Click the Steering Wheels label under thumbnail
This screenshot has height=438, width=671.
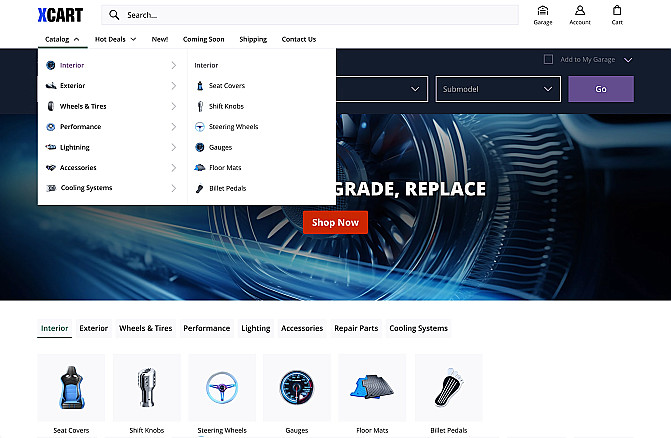pos(222,430)
